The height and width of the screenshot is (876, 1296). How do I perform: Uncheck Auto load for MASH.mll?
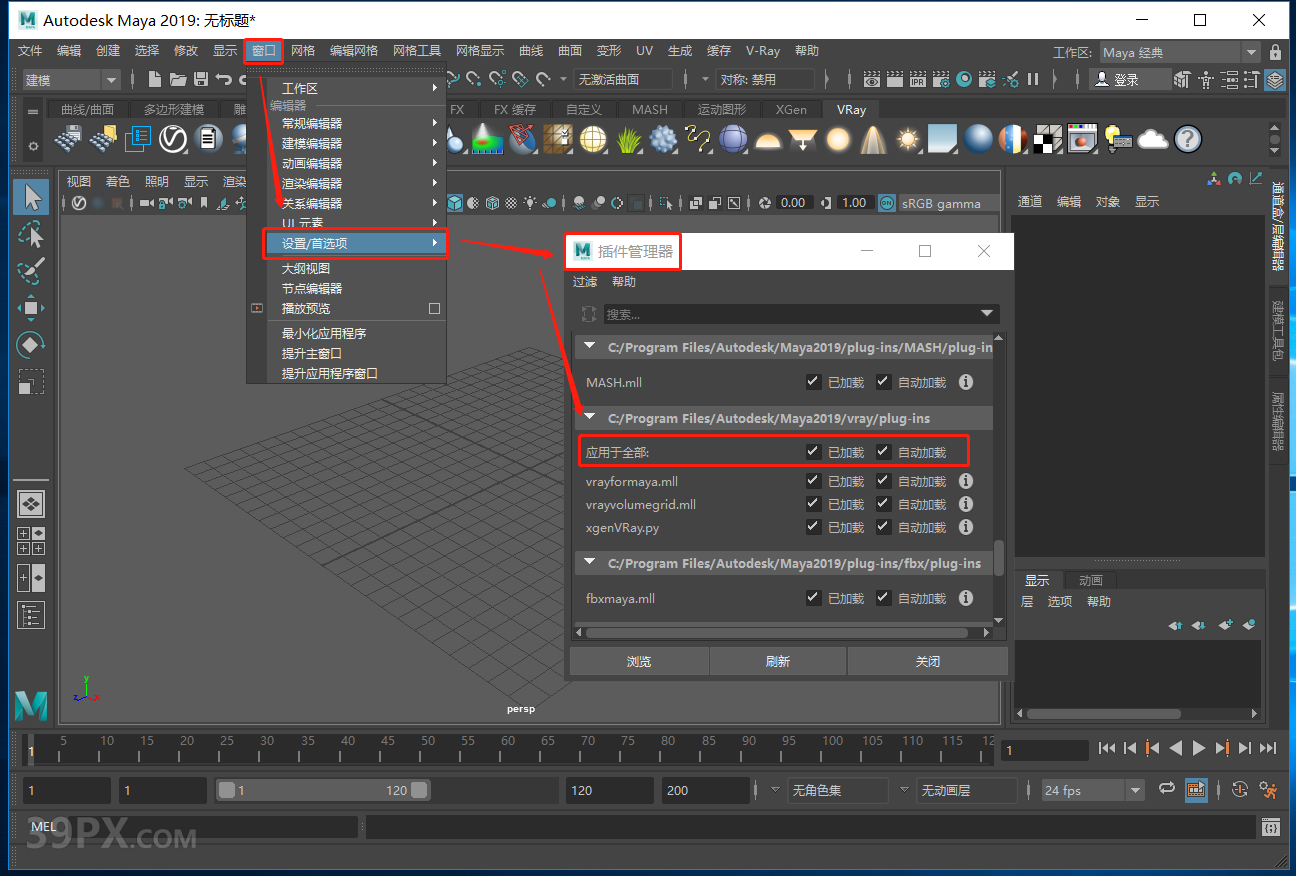883,381
